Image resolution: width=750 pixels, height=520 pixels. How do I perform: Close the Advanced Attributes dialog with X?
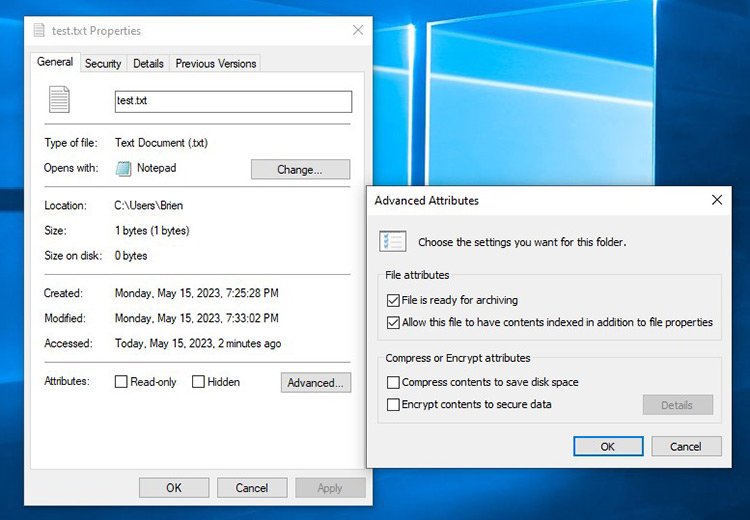click(x=716, y=200)
